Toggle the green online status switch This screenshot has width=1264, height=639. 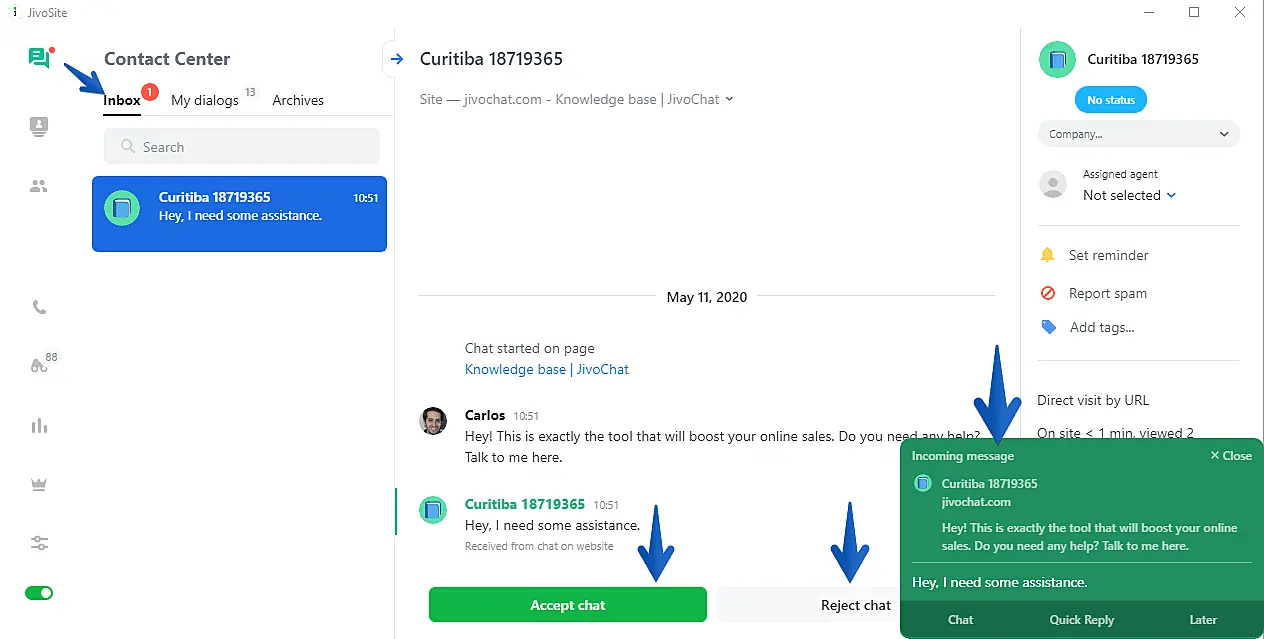39,593
